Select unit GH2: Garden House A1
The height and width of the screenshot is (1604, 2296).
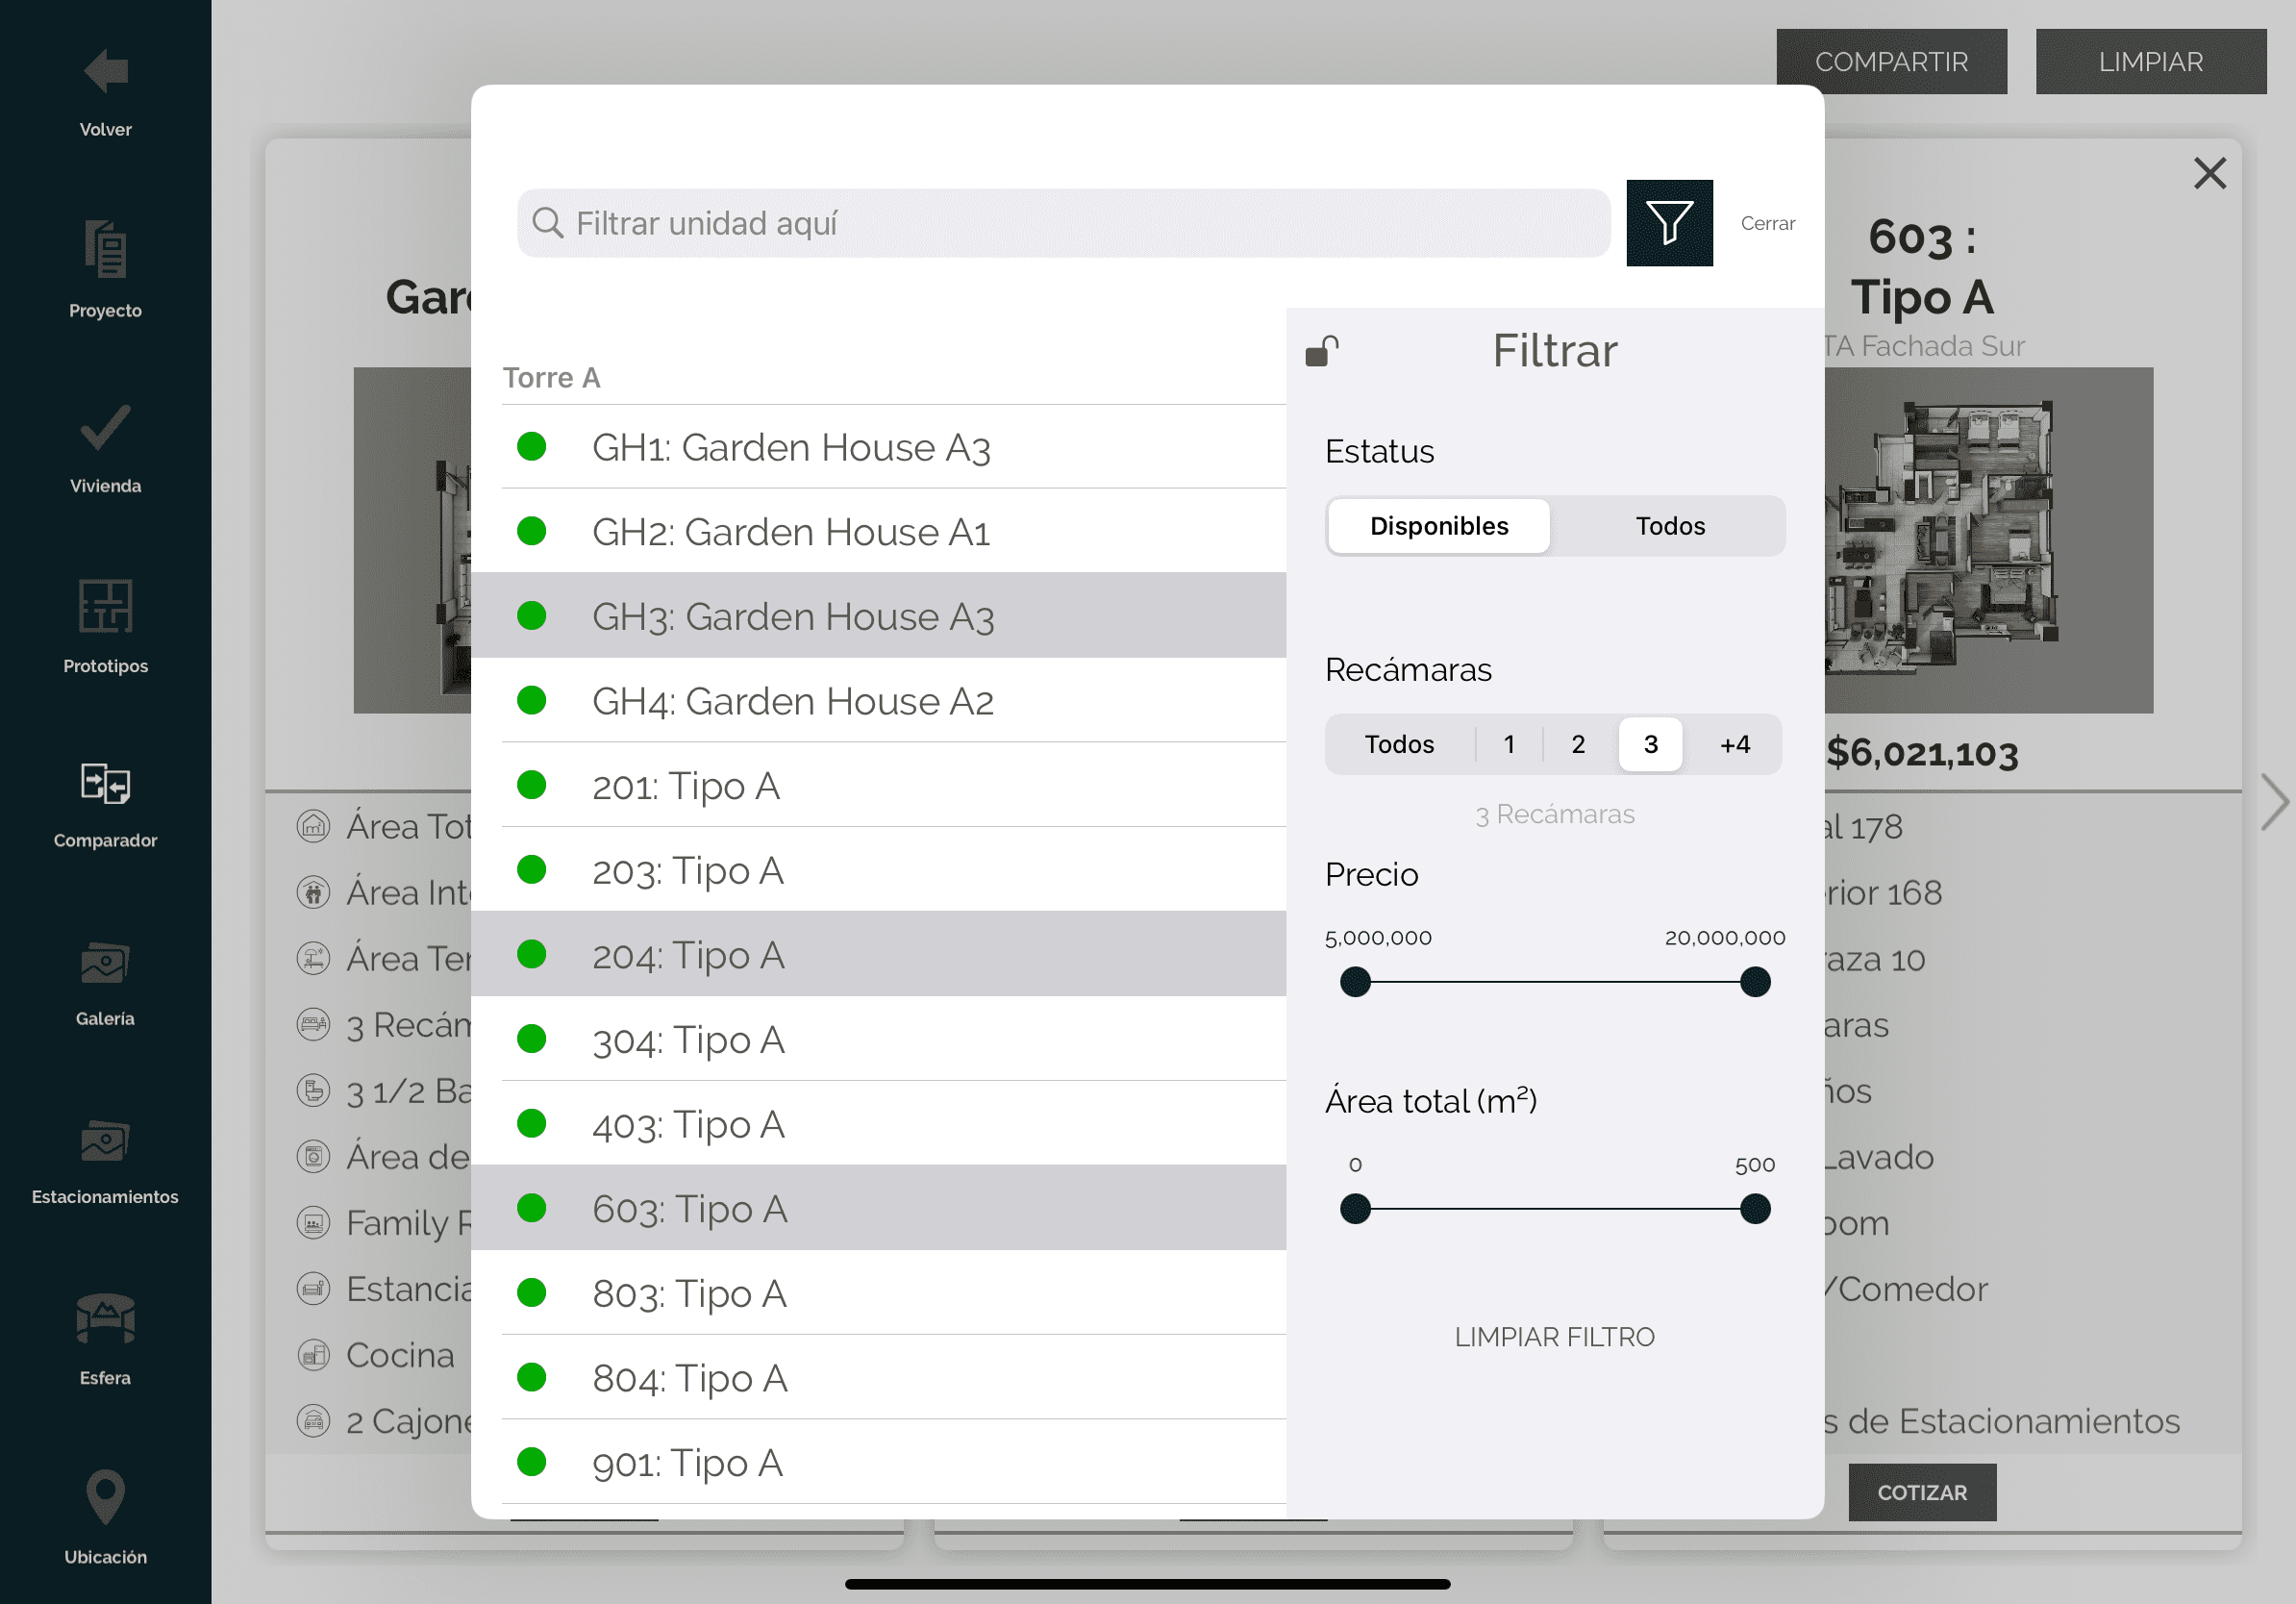pos(790,532)
